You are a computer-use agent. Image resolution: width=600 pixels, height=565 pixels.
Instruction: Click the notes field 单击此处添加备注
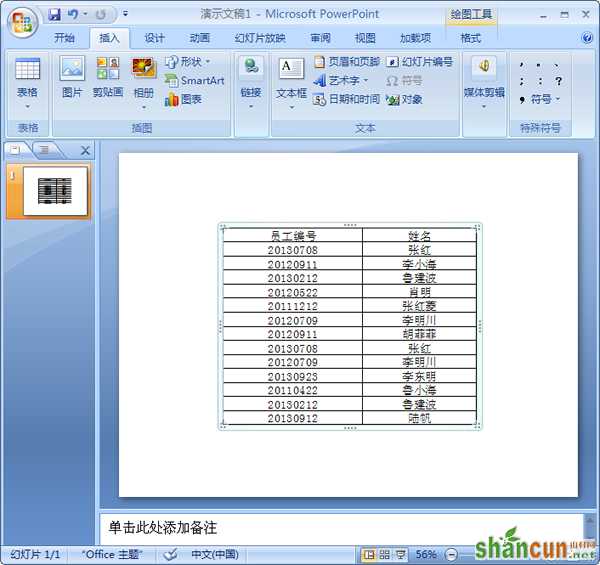pyautogui.click(x=341, y=528)
